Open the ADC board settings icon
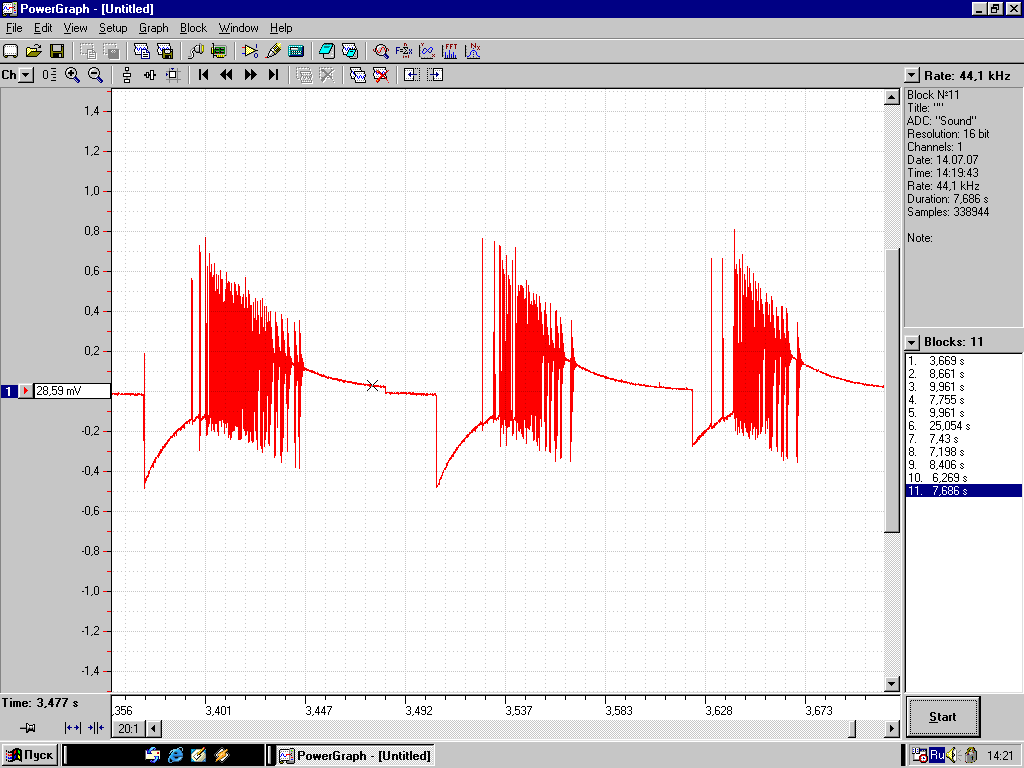The image size is (1024, 768). [x=219, y=51]
